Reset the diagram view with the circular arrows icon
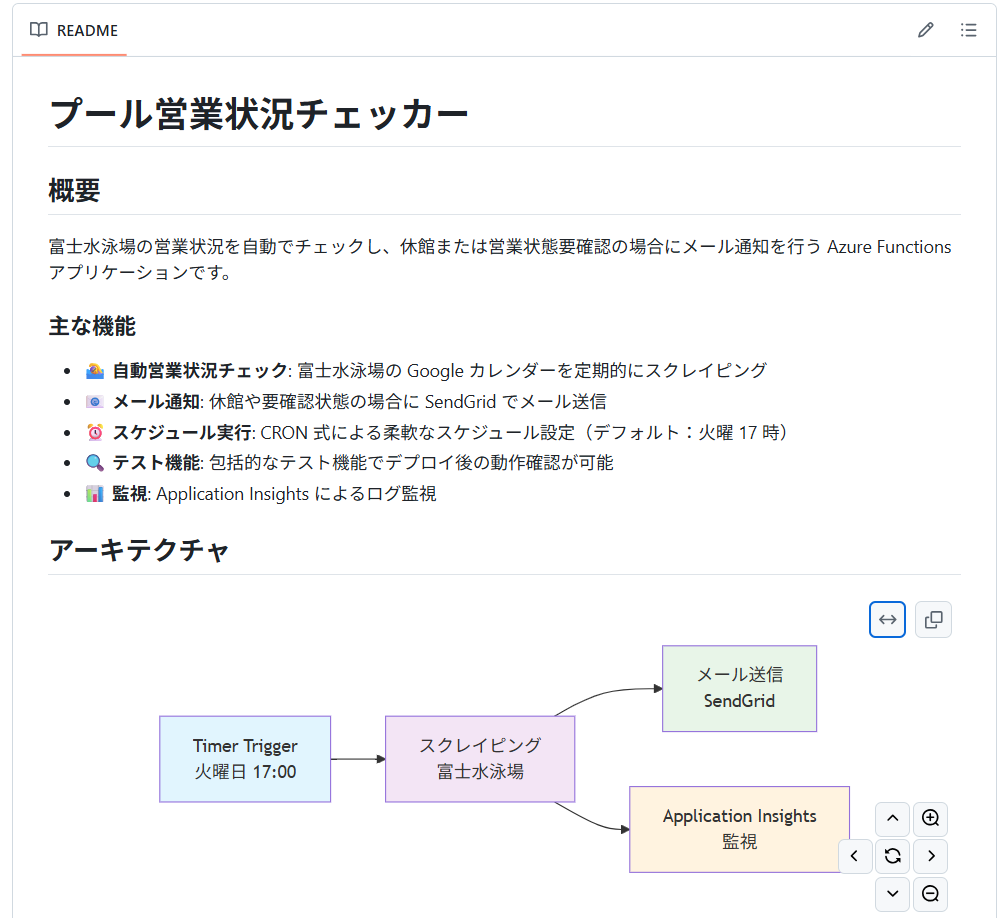 (892, 856)
